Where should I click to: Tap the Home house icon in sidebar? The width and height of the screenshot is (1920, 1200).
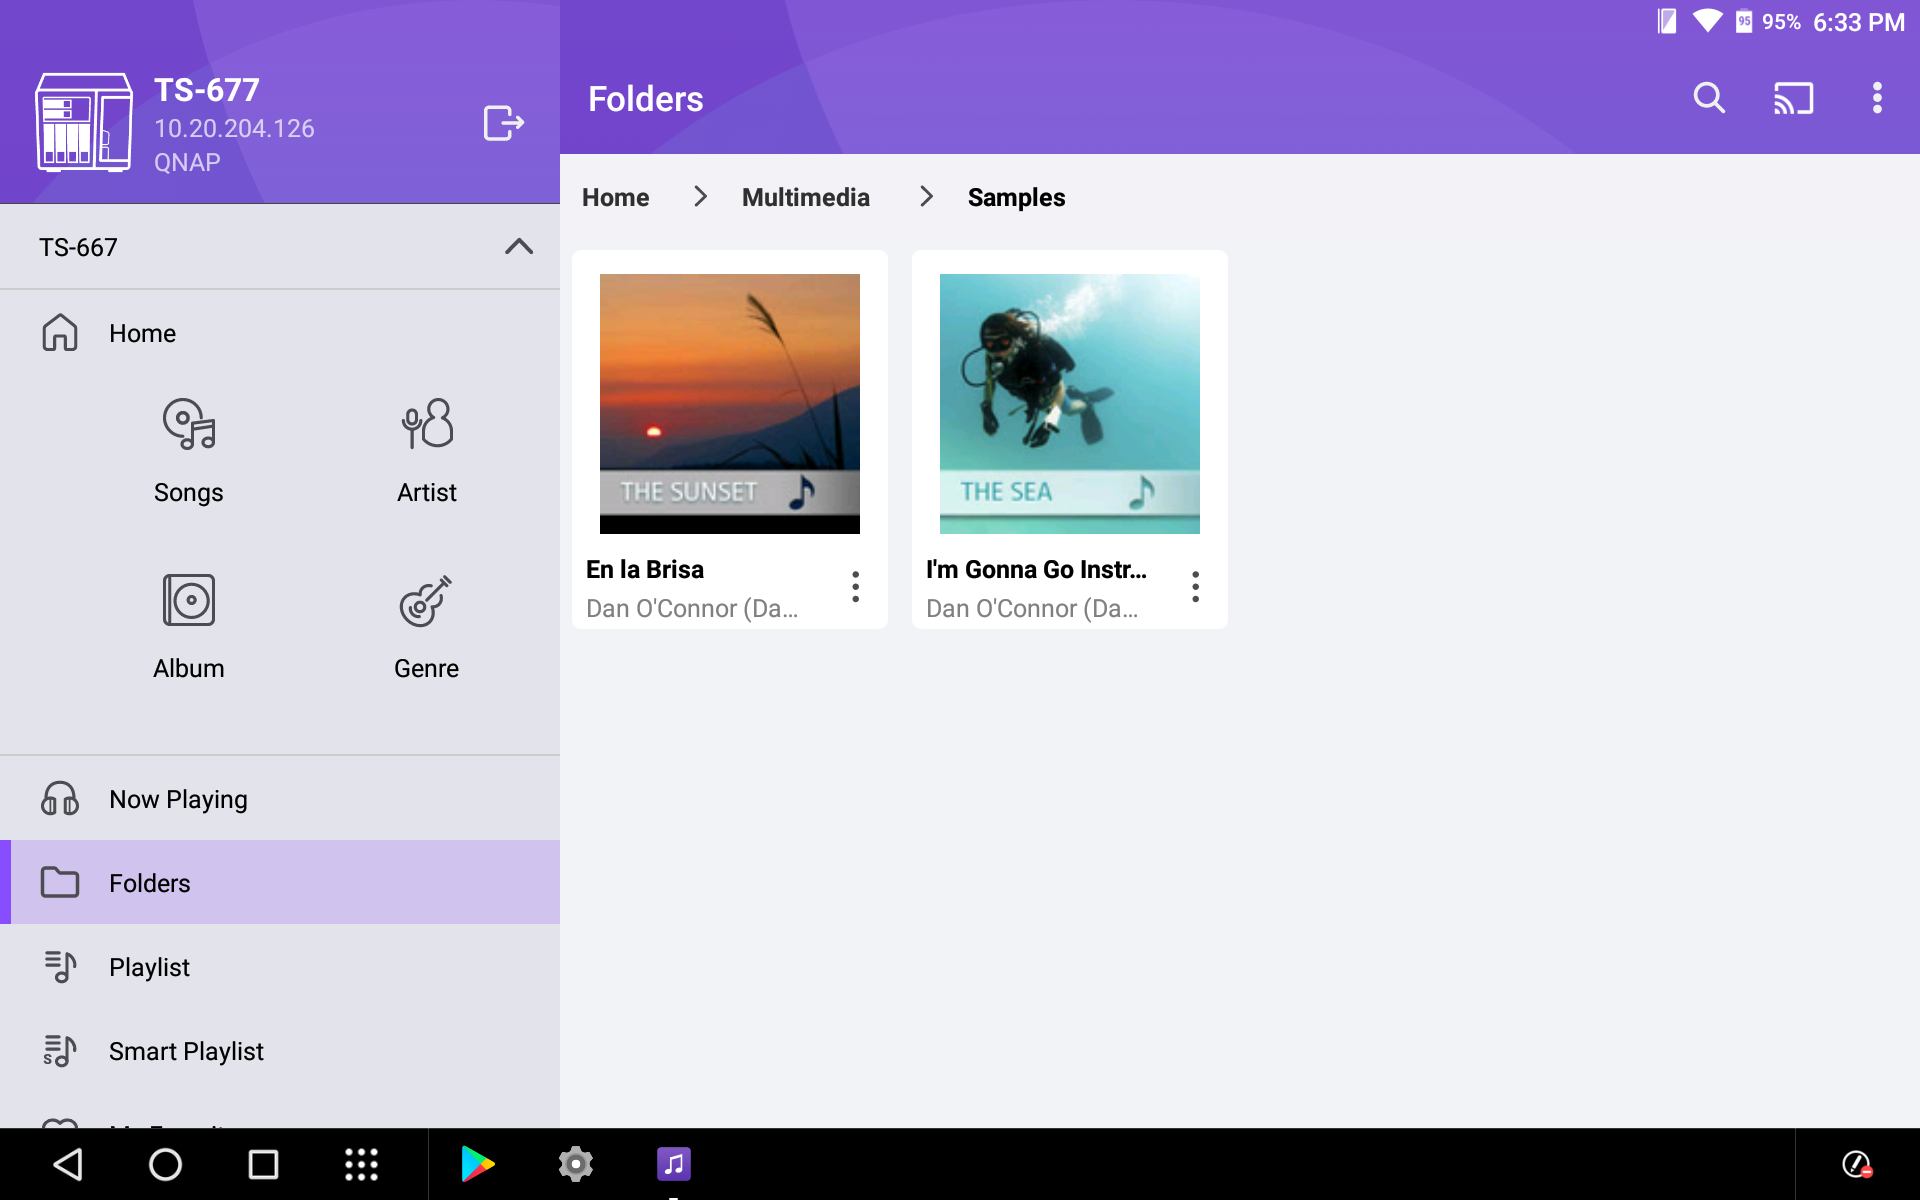point(60,333)
